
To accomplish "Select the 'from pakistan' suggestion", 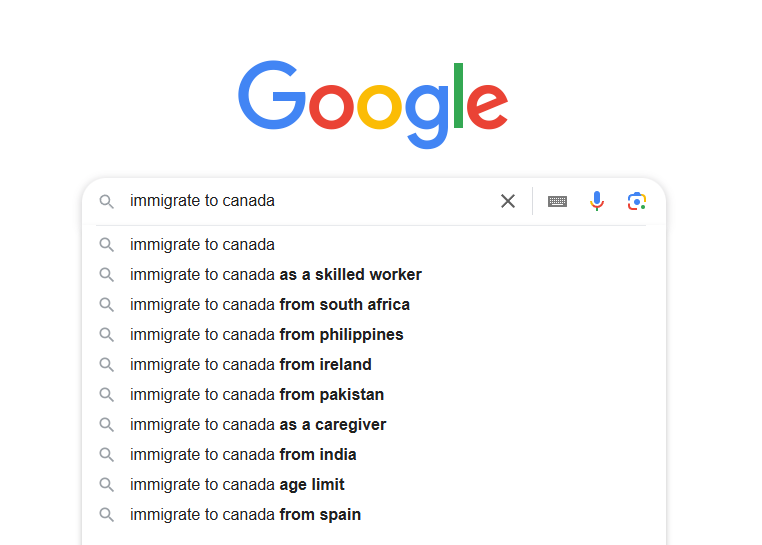I will tap(257, 395).
